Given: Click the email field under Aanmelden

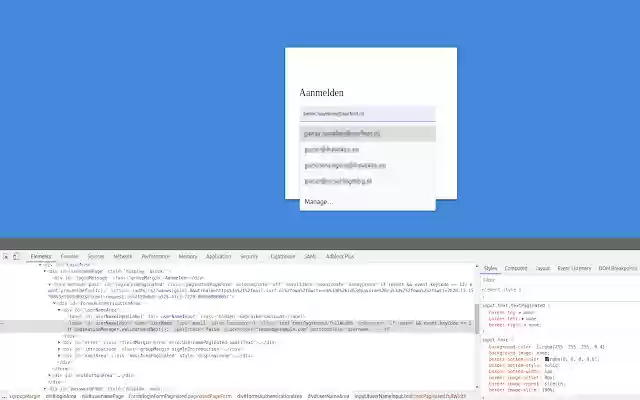Looking at the screenshot, I should (367, 114).
